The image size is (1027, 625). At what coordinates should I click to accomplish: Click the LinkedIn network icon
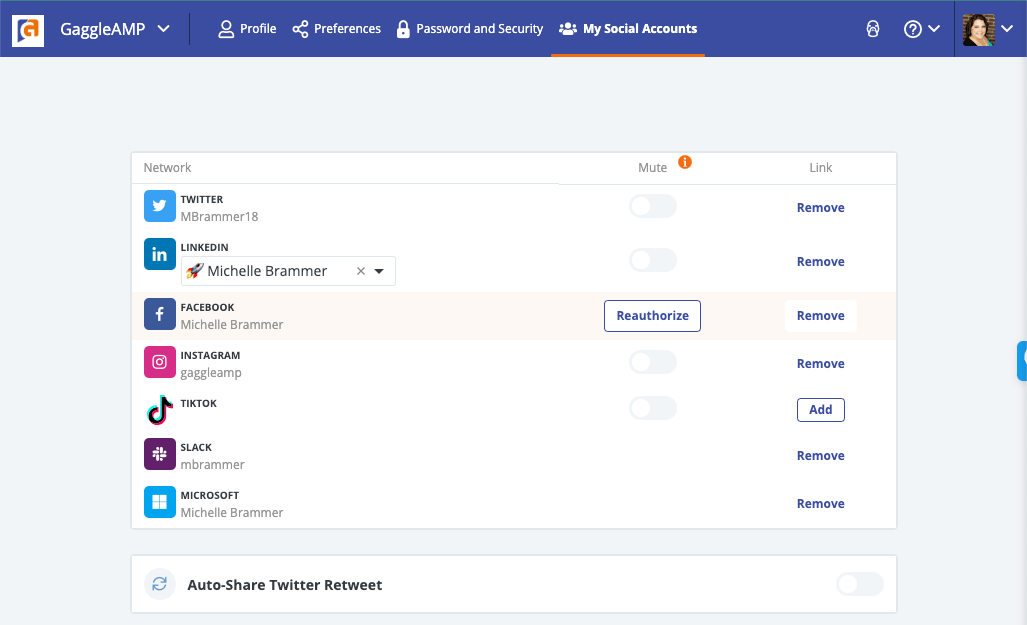click(x=160, y=254)
